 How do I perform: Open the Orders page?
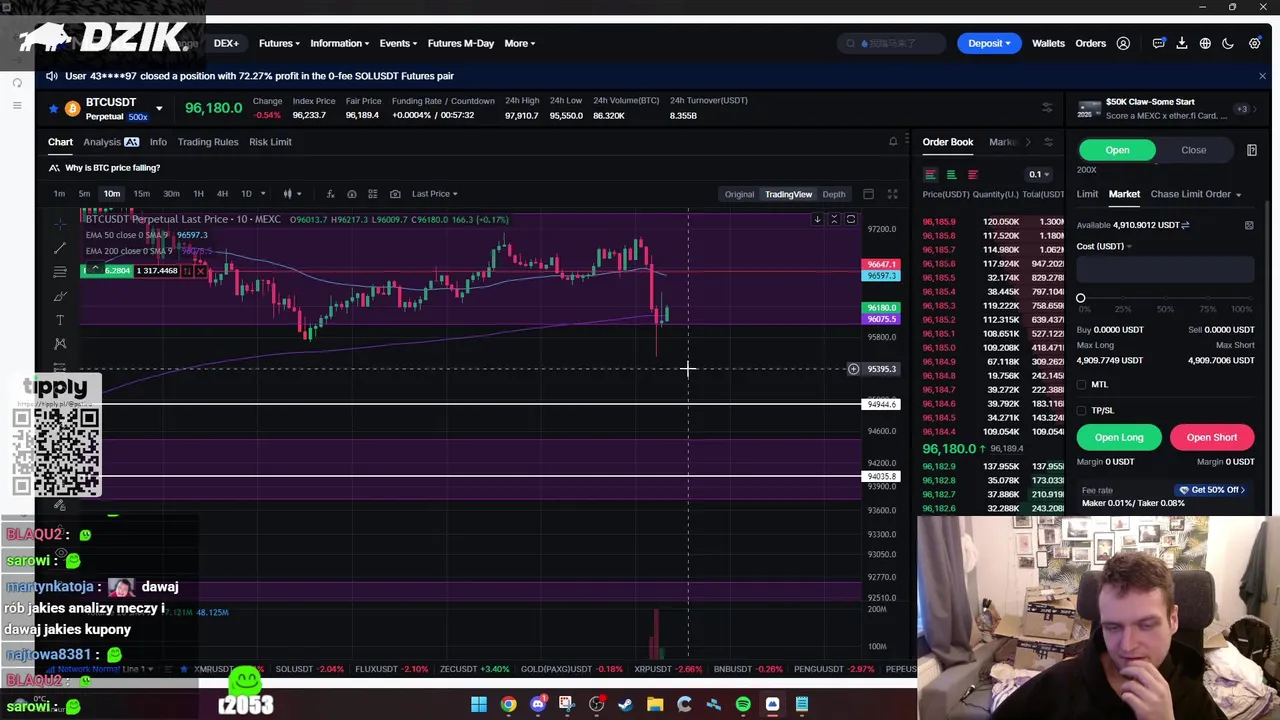[1090, 43]
